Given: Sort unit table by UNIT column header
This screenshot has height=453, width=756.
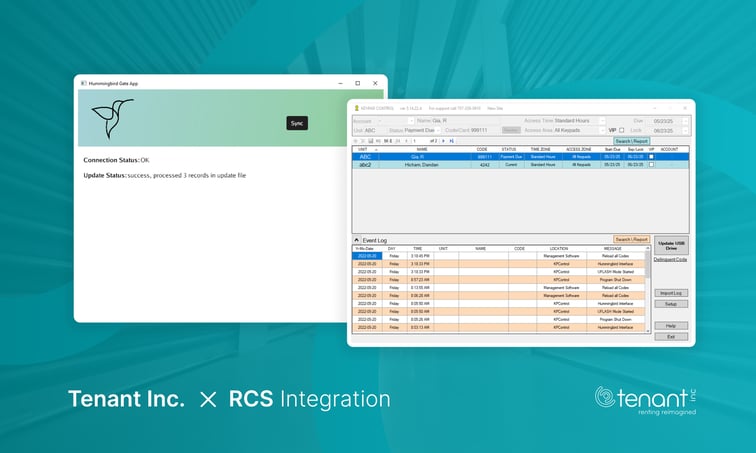Looking at the screenshot, I should point(363,149).
